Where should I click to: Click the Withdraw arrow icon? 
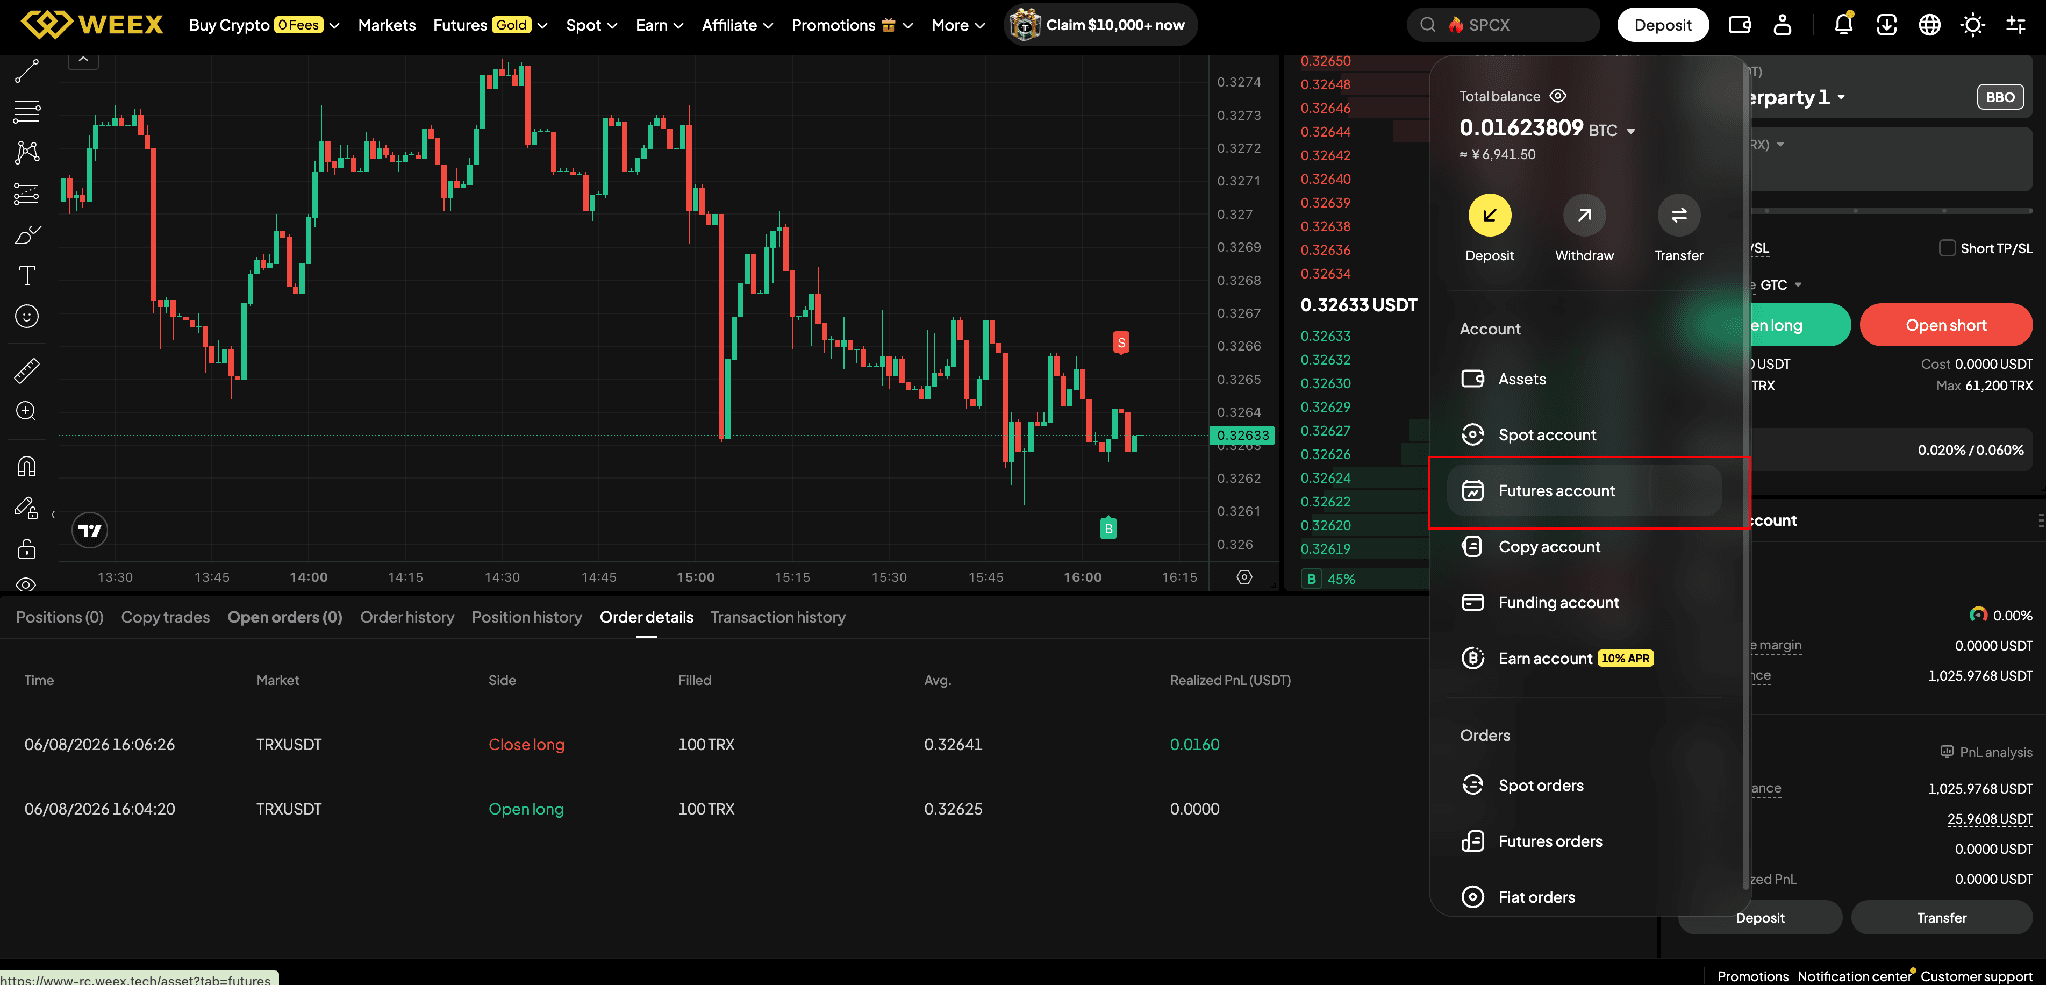pos(1584,215)
